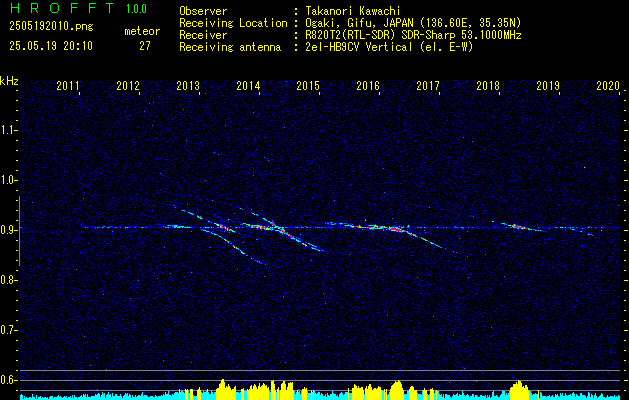Click the 0.6 kHz frequency label
This screenshot has width=629, height=400.
pyautogui.click(x=9, y=380)
